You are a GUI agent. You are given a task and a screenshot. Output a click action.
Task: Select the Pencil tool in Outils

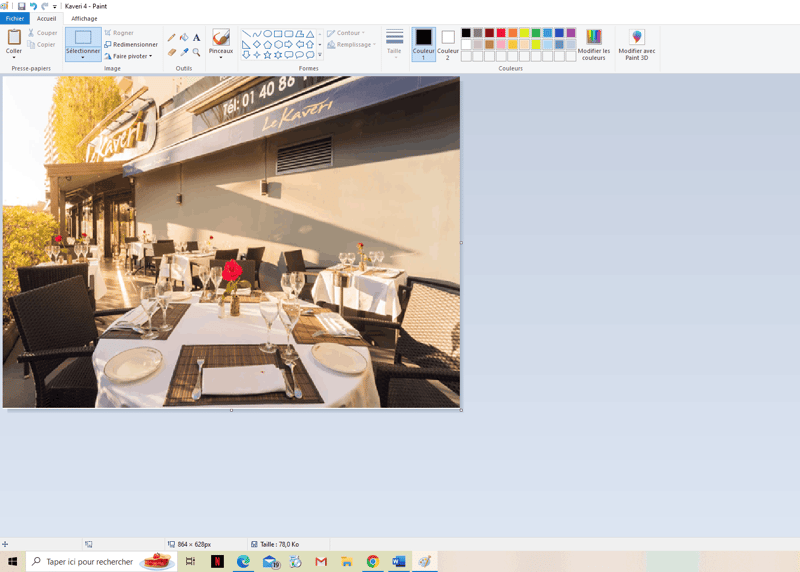pyautogui.click(x=172, y=38)
